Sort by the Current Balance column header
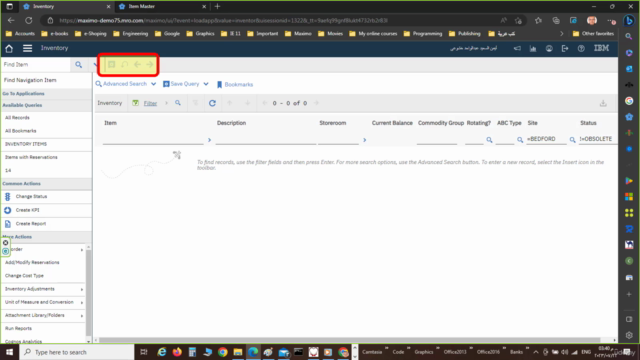Viewport: 640px width, 360px height. pyautogui.click(x=392, y=123)
